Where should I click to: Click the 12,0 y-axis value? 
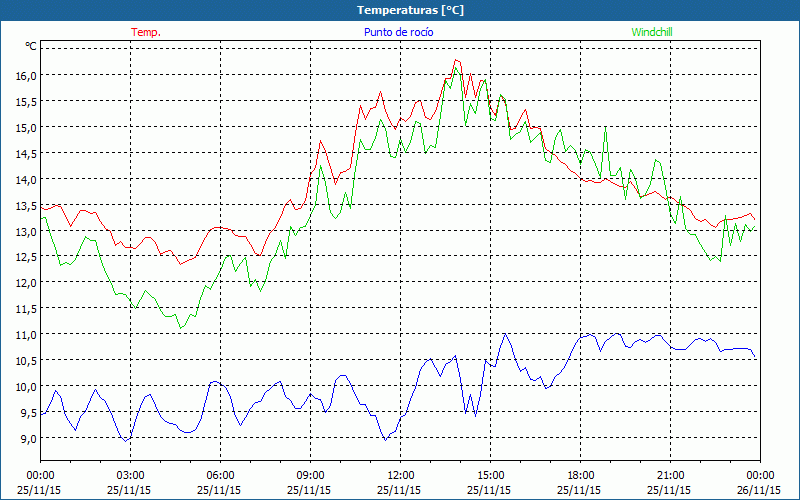tap(27, 283)
